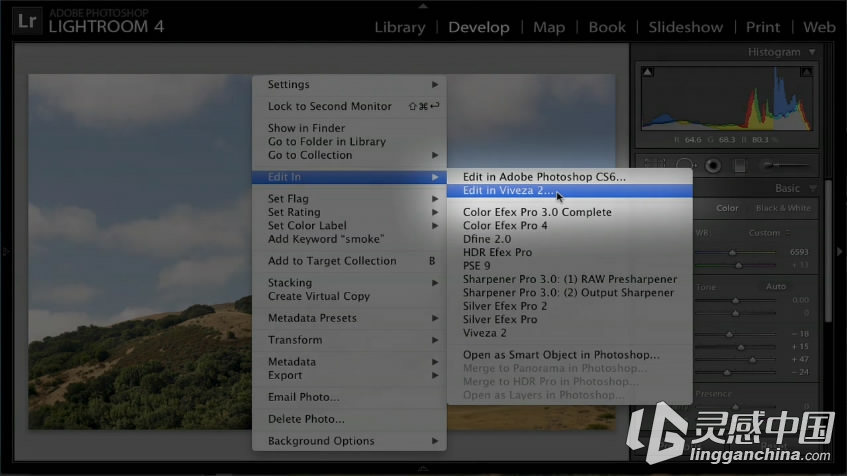Open the Web module
Screen dimensions: 847x476
pos(819,27)
